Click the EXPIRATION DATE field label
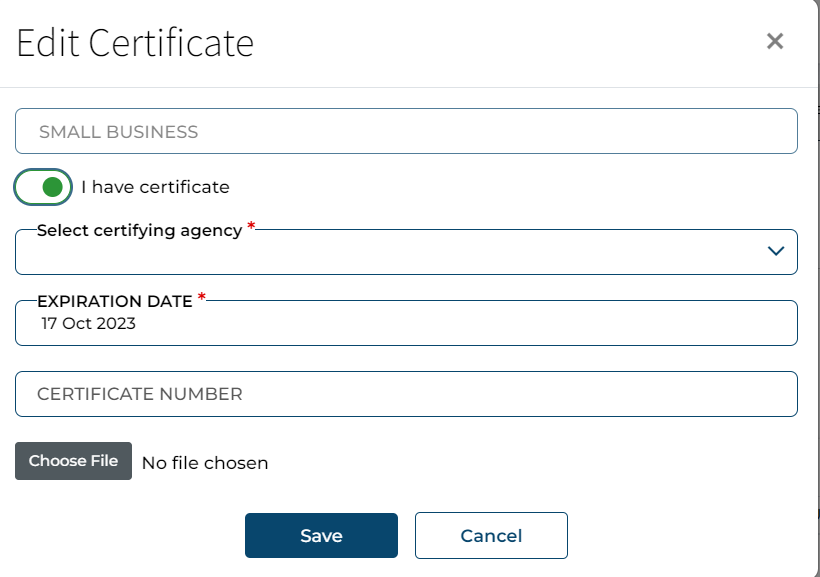 coord(114,299)
